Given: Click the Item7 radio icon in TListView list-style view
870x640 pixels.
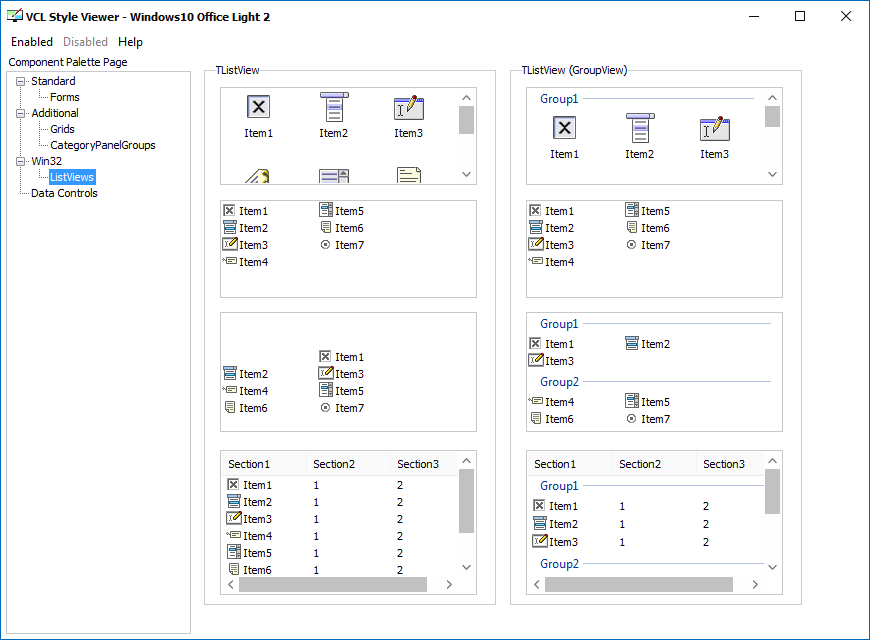Looking at the screenshot, I should pos(326,407).
